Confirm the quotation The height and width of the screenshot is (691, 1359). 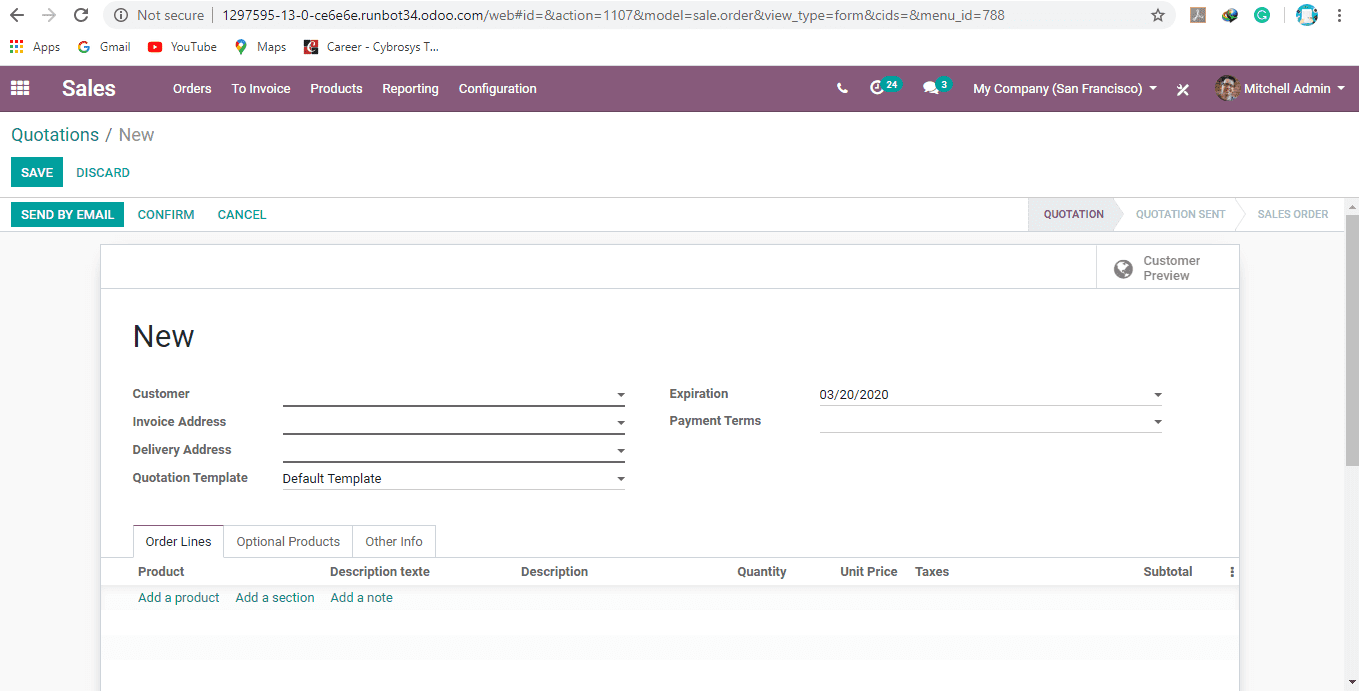coord(166,214)
